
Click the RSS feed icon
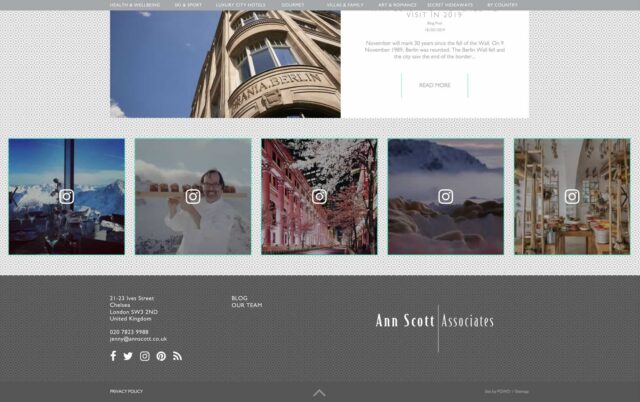pyautogui.click(x=177, y=356)
